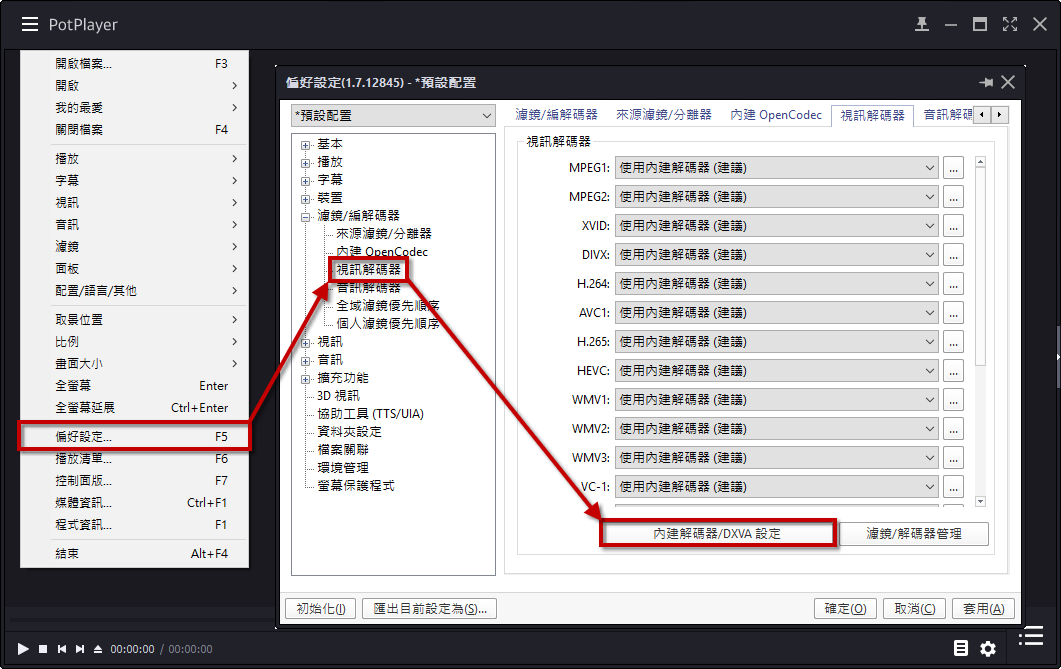Image resolution: width=1061 pixels, height=669 pixels.
Task: Close the preferences dialog
Action: [x=1008, y=83]
